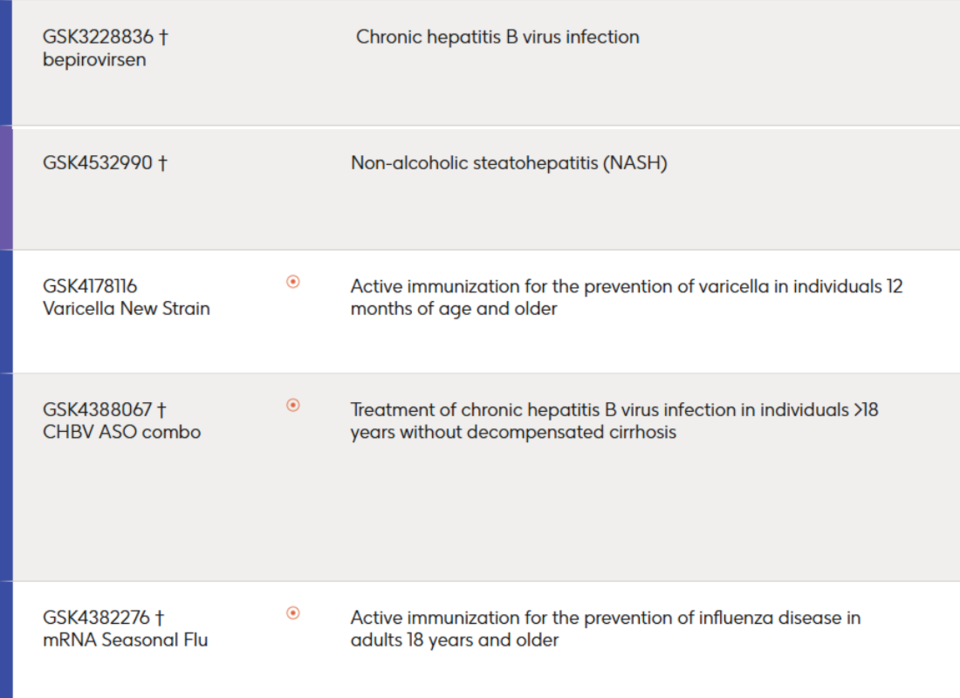Click the dagger symbol after GSK3228836
The image size is (960, 698).
(x=163, y=37)
